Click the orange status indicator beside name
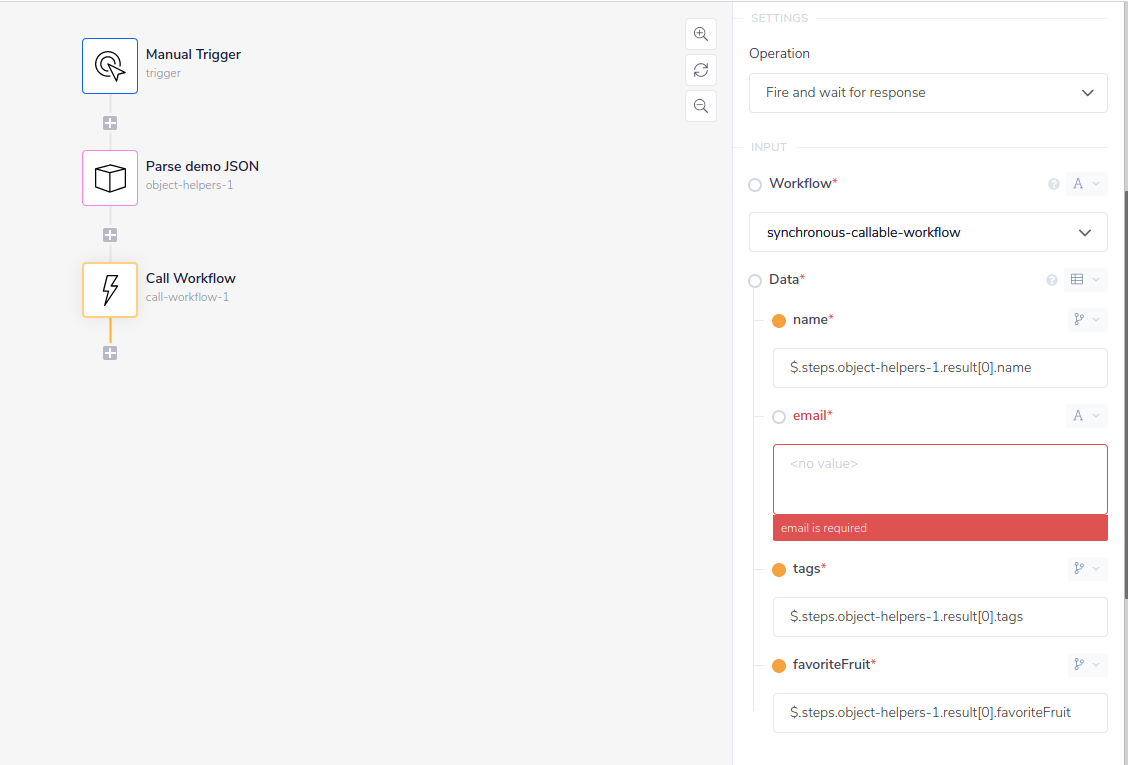The height and width of the screenshot is (765, 1128). (779, 321)
